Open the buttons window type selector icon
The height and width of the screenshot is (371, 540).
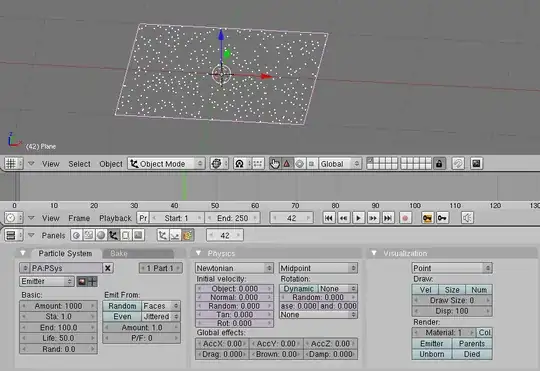point(13,235)
